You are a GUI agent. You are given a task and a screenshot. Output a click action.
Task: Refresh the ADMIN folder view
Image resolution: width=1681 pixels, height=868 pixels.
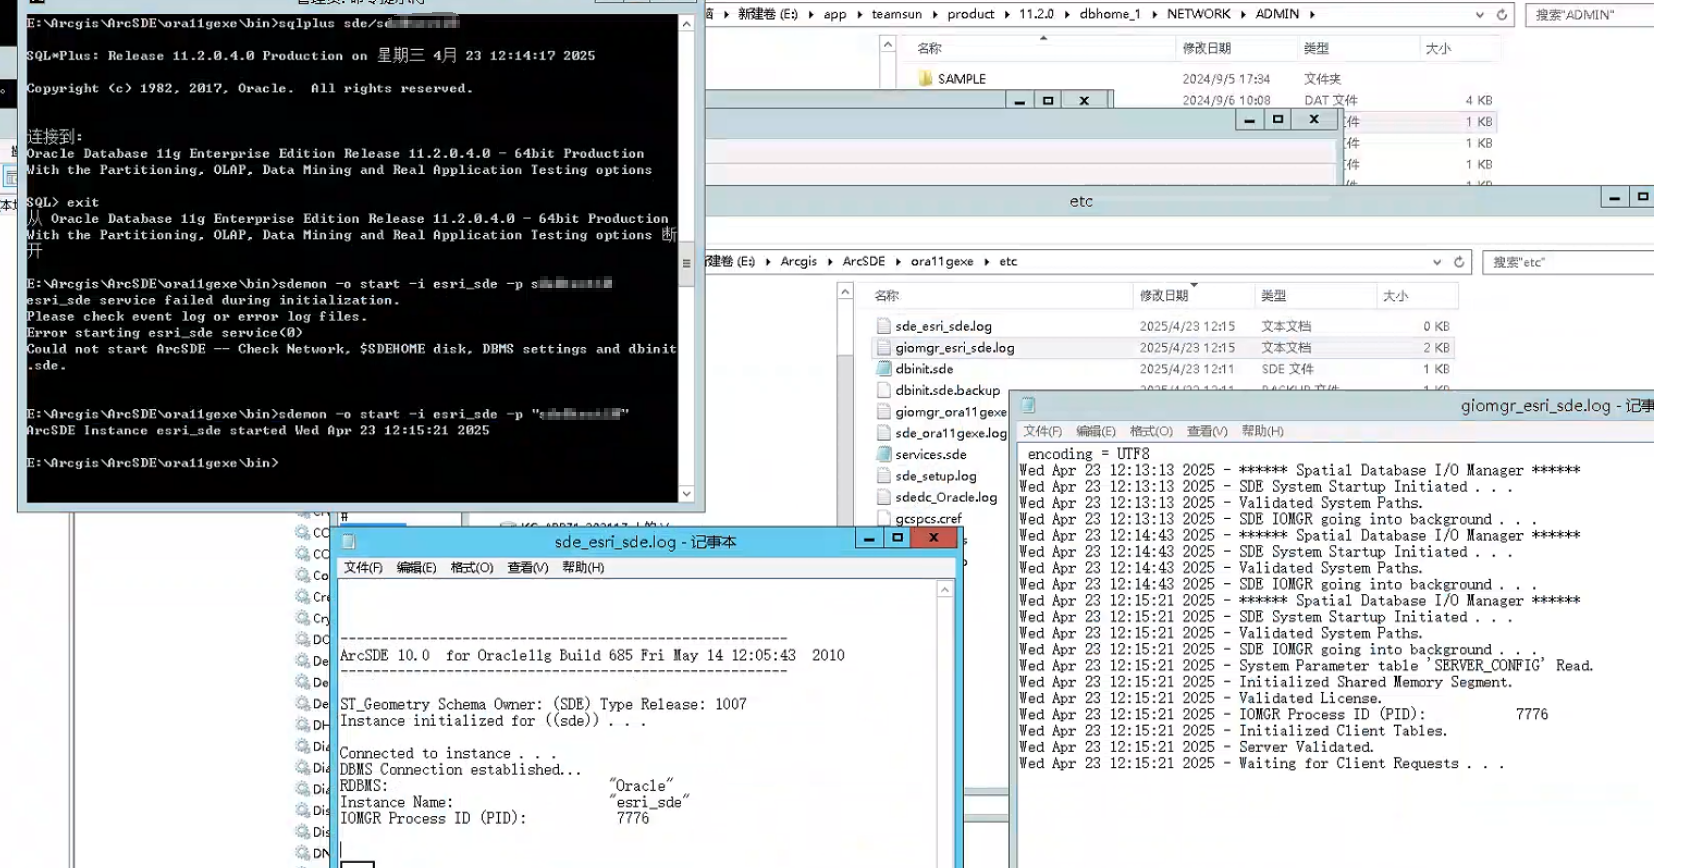pos(1501,14)
